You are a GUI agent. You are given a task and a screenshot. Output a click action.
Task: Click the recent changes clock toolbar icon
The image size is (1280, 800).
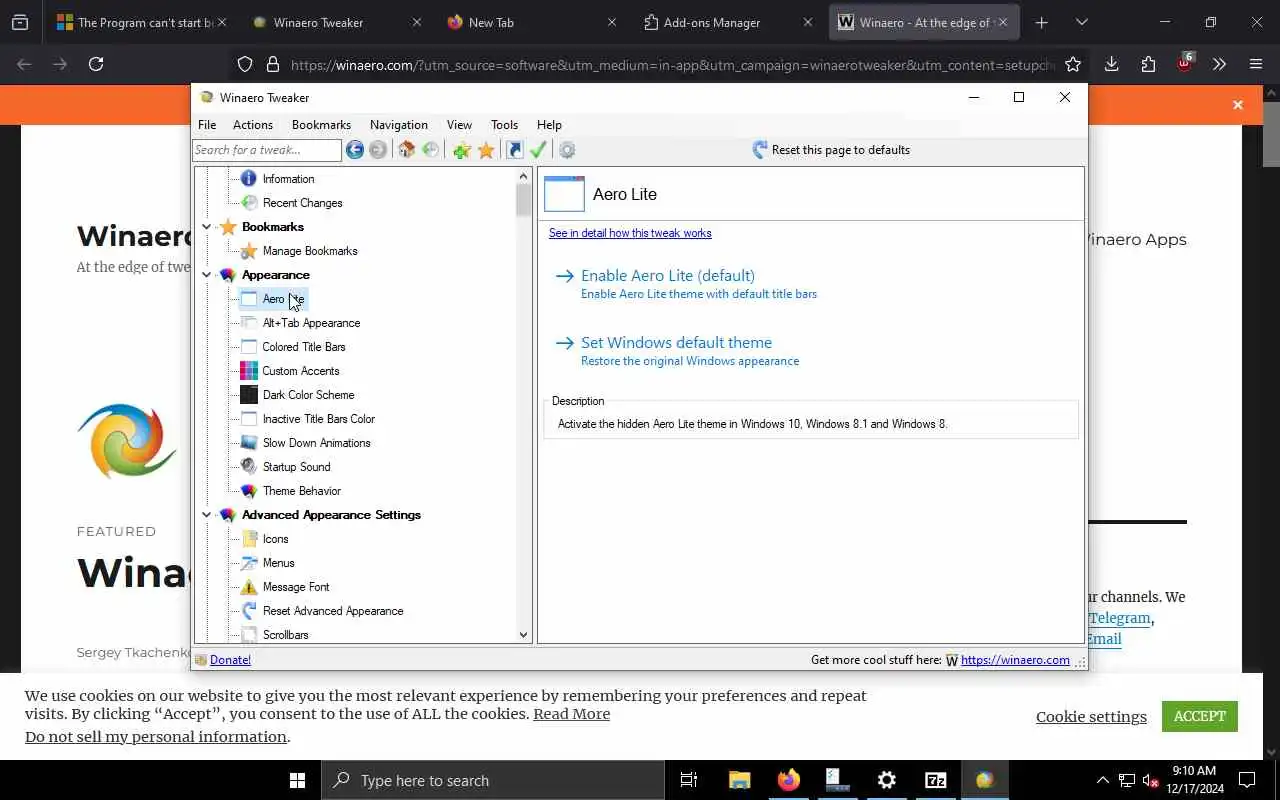point(431,150)
